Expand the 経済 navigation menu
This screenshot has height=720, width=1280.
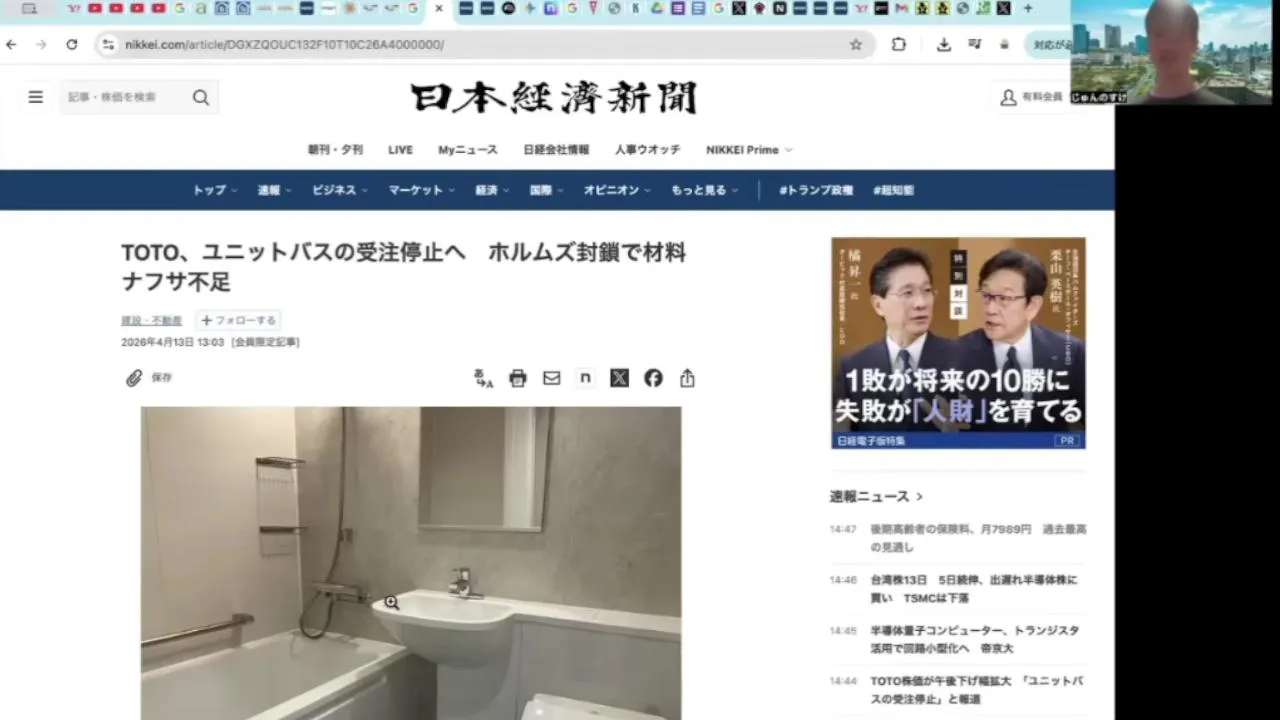(492, 190)
